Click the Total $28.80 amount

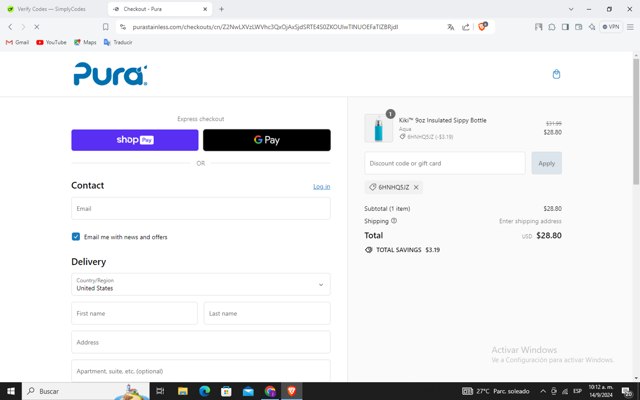[549, 236]
